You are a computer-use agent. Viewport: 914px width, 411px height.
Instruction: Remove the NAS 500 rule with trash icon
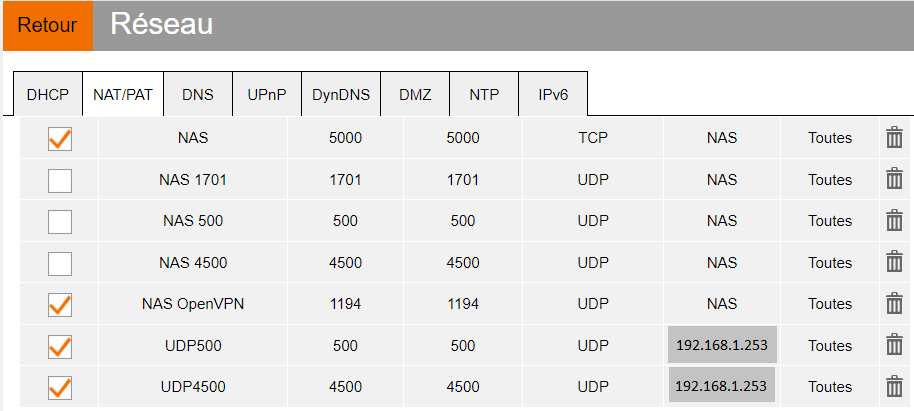[894, 221]
